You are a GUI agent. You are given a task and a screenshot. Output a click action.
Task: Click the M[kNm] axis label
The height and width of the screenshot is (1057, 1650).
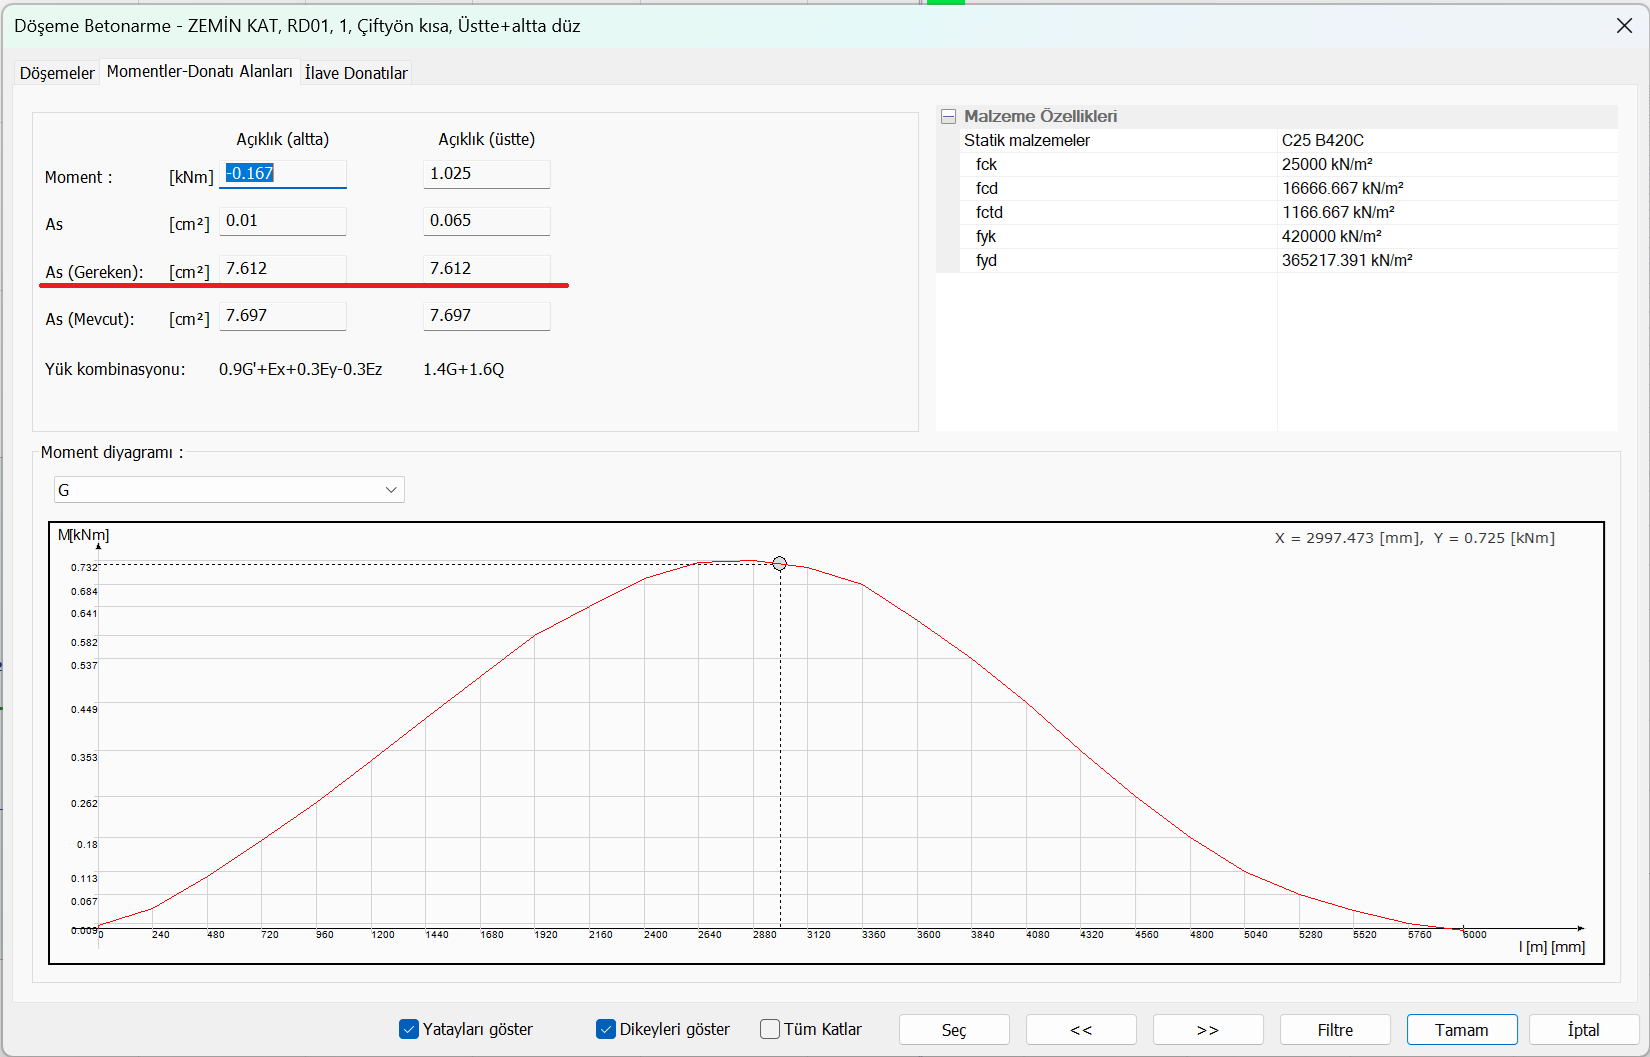click(84, 535)
